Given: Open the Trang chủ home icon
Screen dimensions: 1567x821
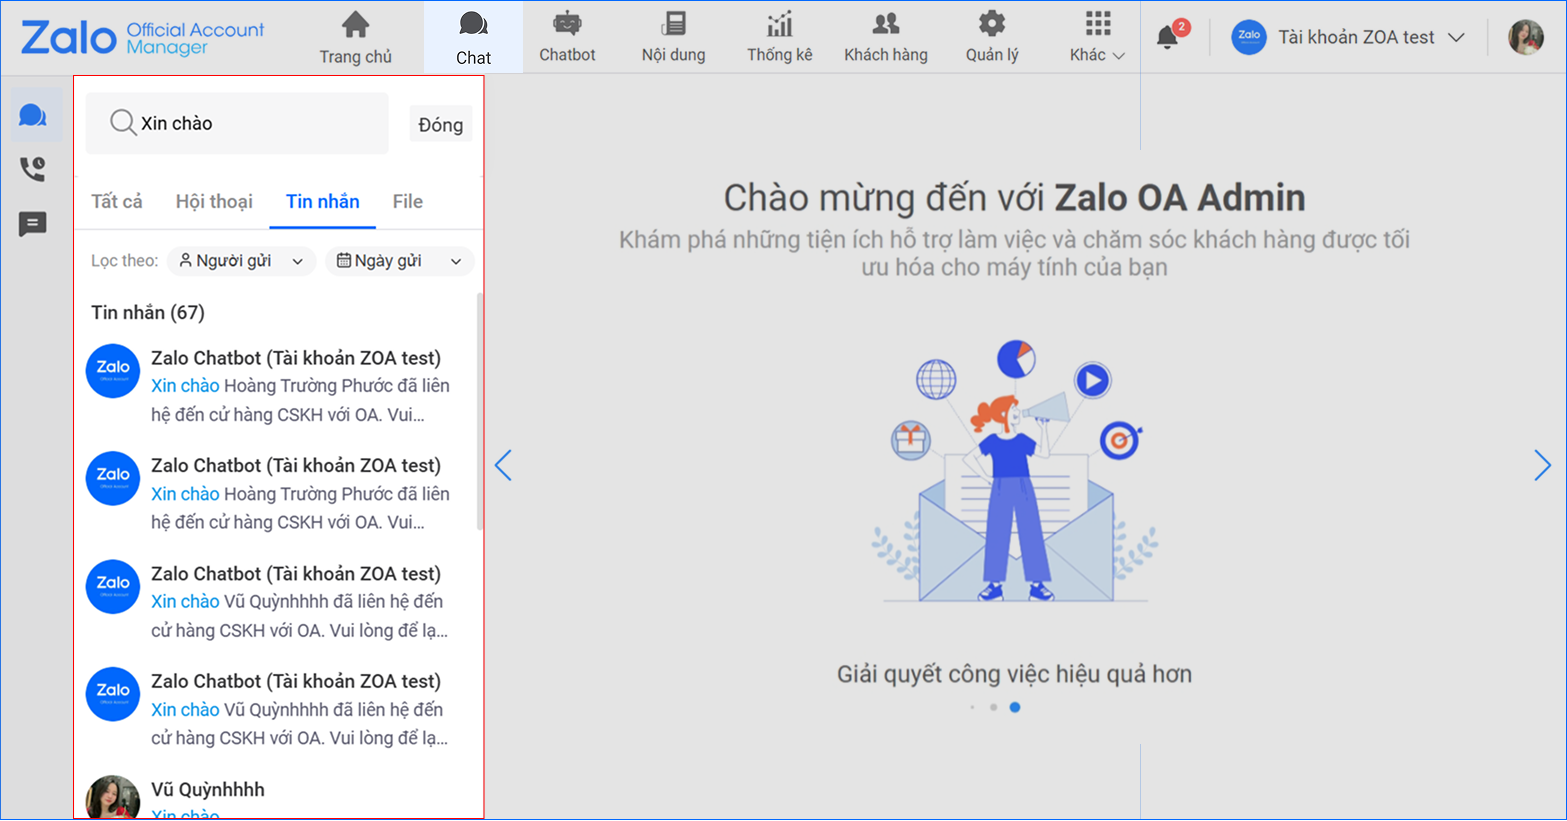Looking at the screenshot, I should (x=355, y=25).
